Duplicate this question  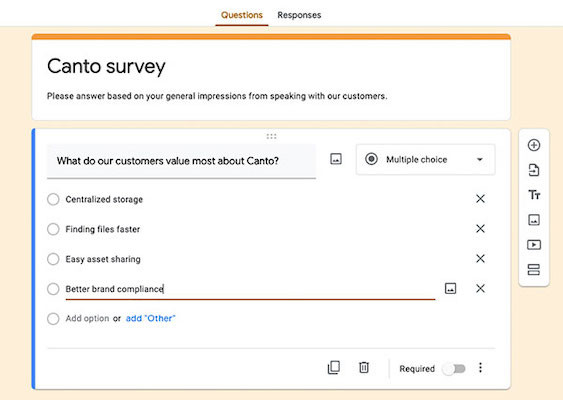(x=334, y=367)
